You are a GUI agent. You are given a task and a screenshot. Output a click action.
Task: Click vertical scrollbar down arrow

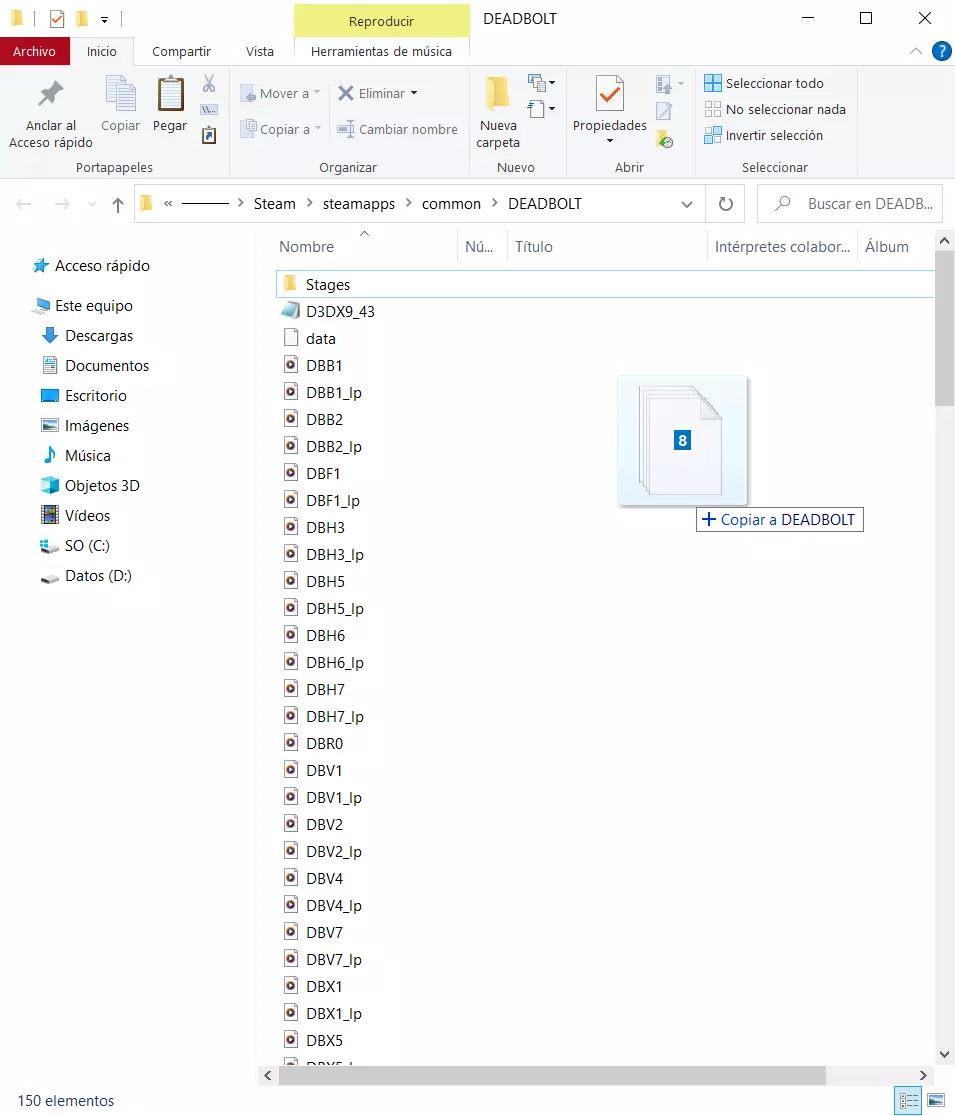(x=944, y=1055)
